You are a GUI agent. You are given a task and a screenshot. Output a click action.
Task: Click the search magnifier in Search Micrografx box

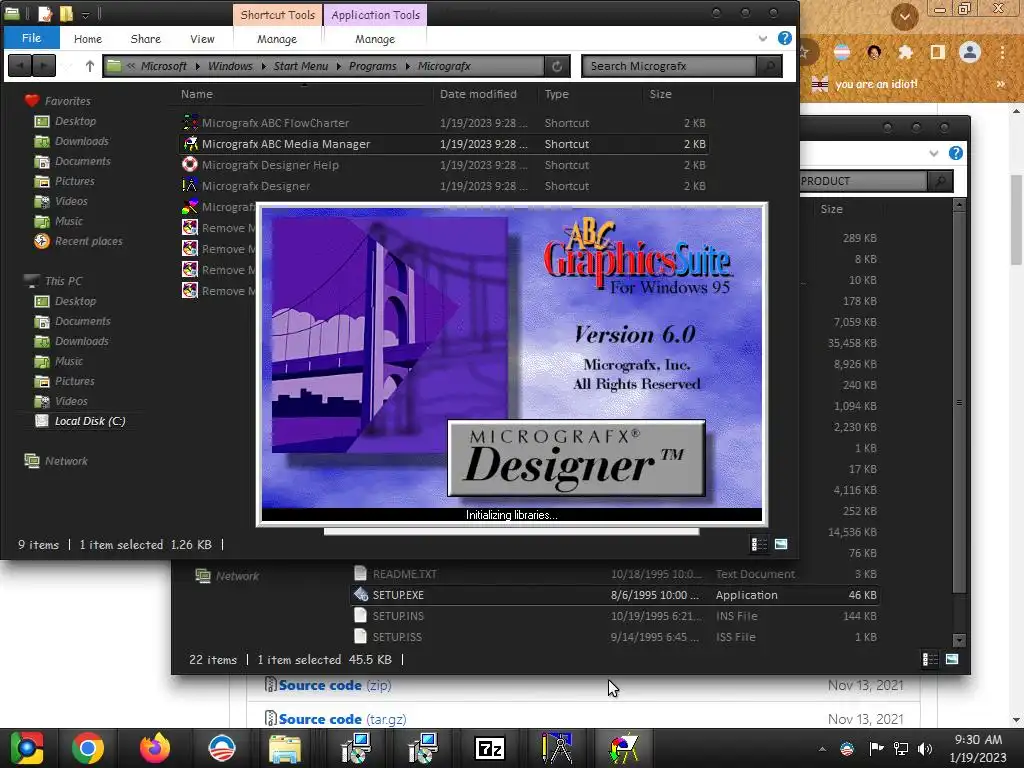point(769,66)
